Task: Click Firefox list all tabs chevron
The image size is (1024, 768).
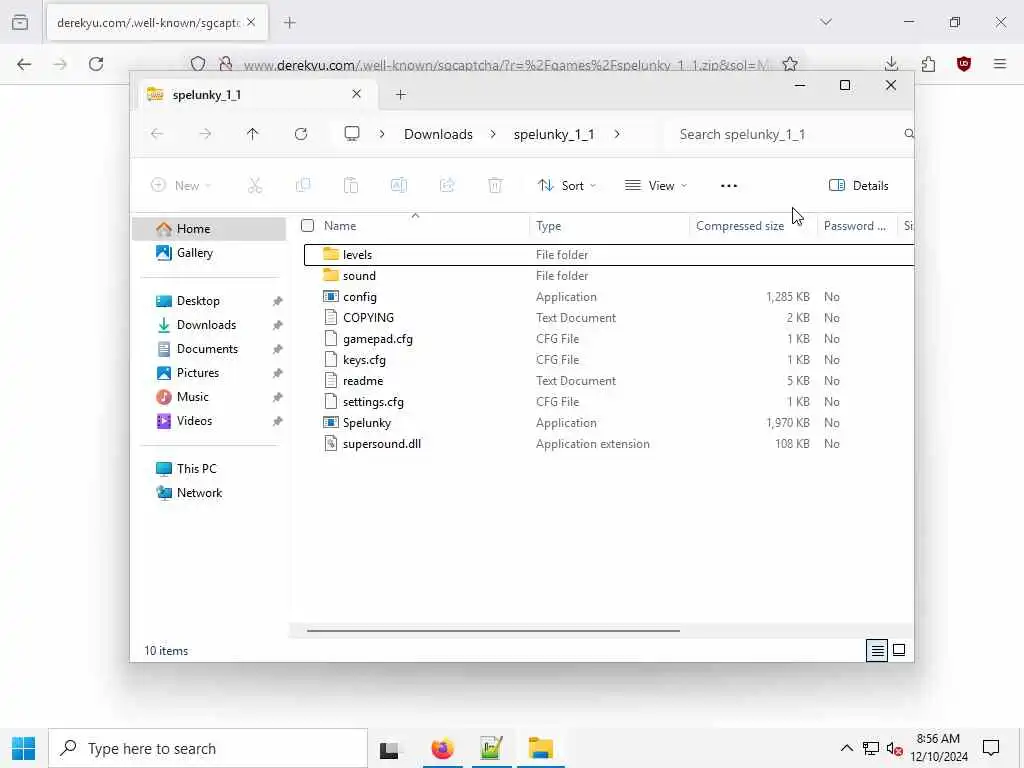Action: 826,22
